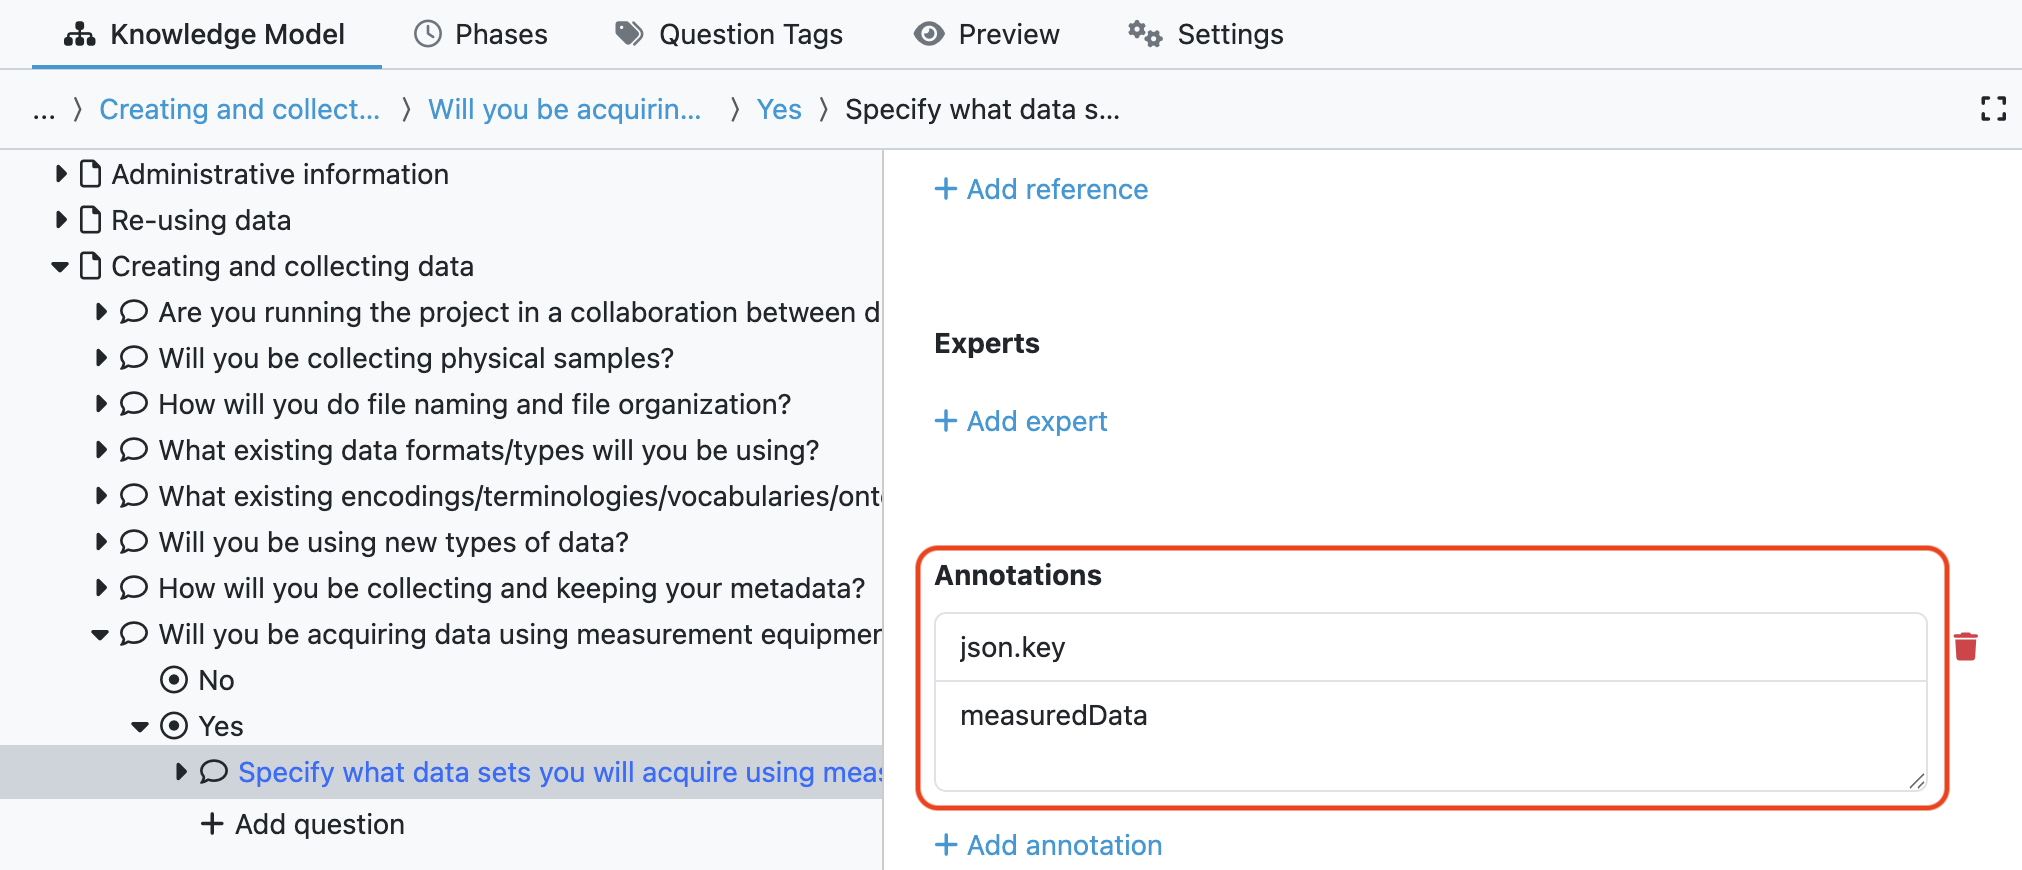The width and height of the screenshot is (2022, 870).
Task: Expand the Administrative information chapter
Action: click(61, 174)
